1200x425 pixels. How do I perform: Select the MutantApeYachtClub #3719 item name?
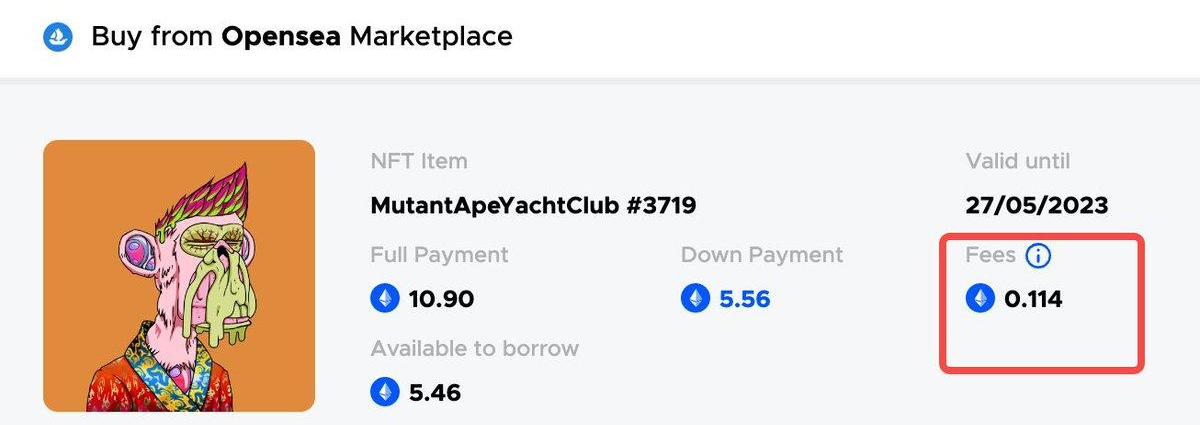533,206
